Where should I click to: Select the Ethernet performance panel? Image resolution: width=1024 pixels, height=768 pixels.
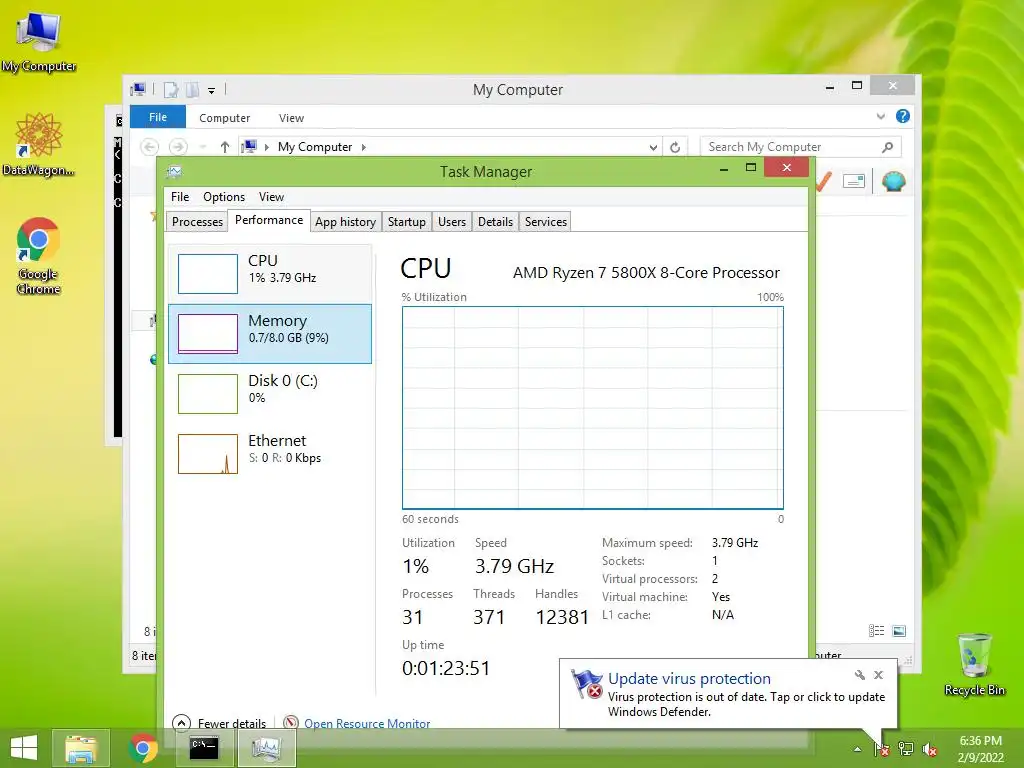point(270,453)
